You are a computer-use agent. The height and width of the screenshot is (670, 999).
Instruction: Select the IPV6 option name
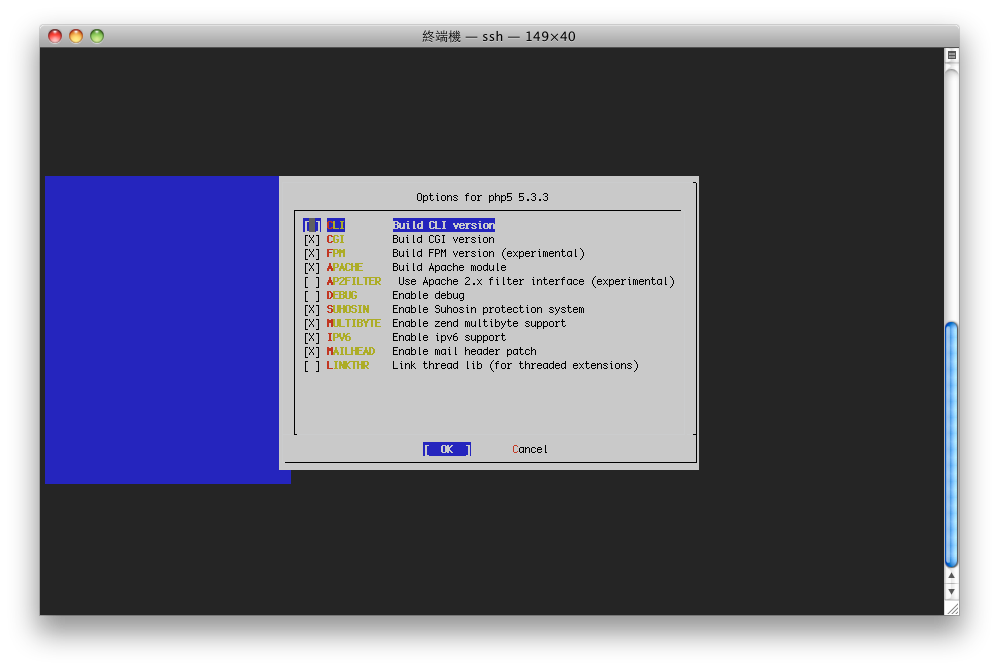pyautogui.click(x=338, y=338)
